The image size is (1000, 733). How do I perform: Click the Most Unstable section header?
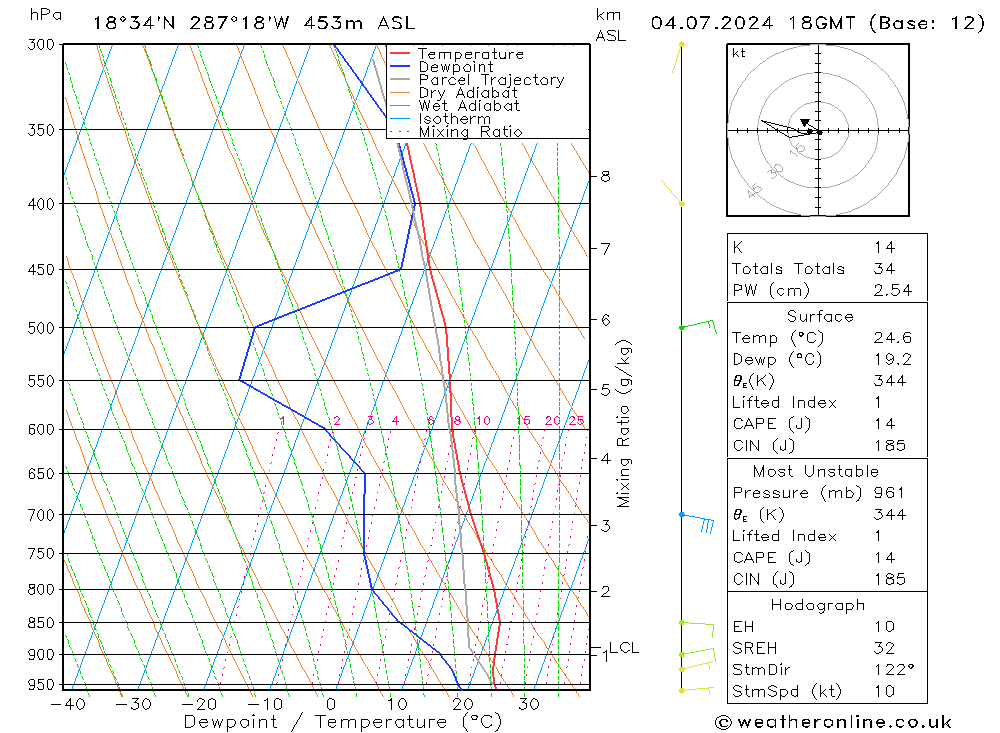point(816,471)
